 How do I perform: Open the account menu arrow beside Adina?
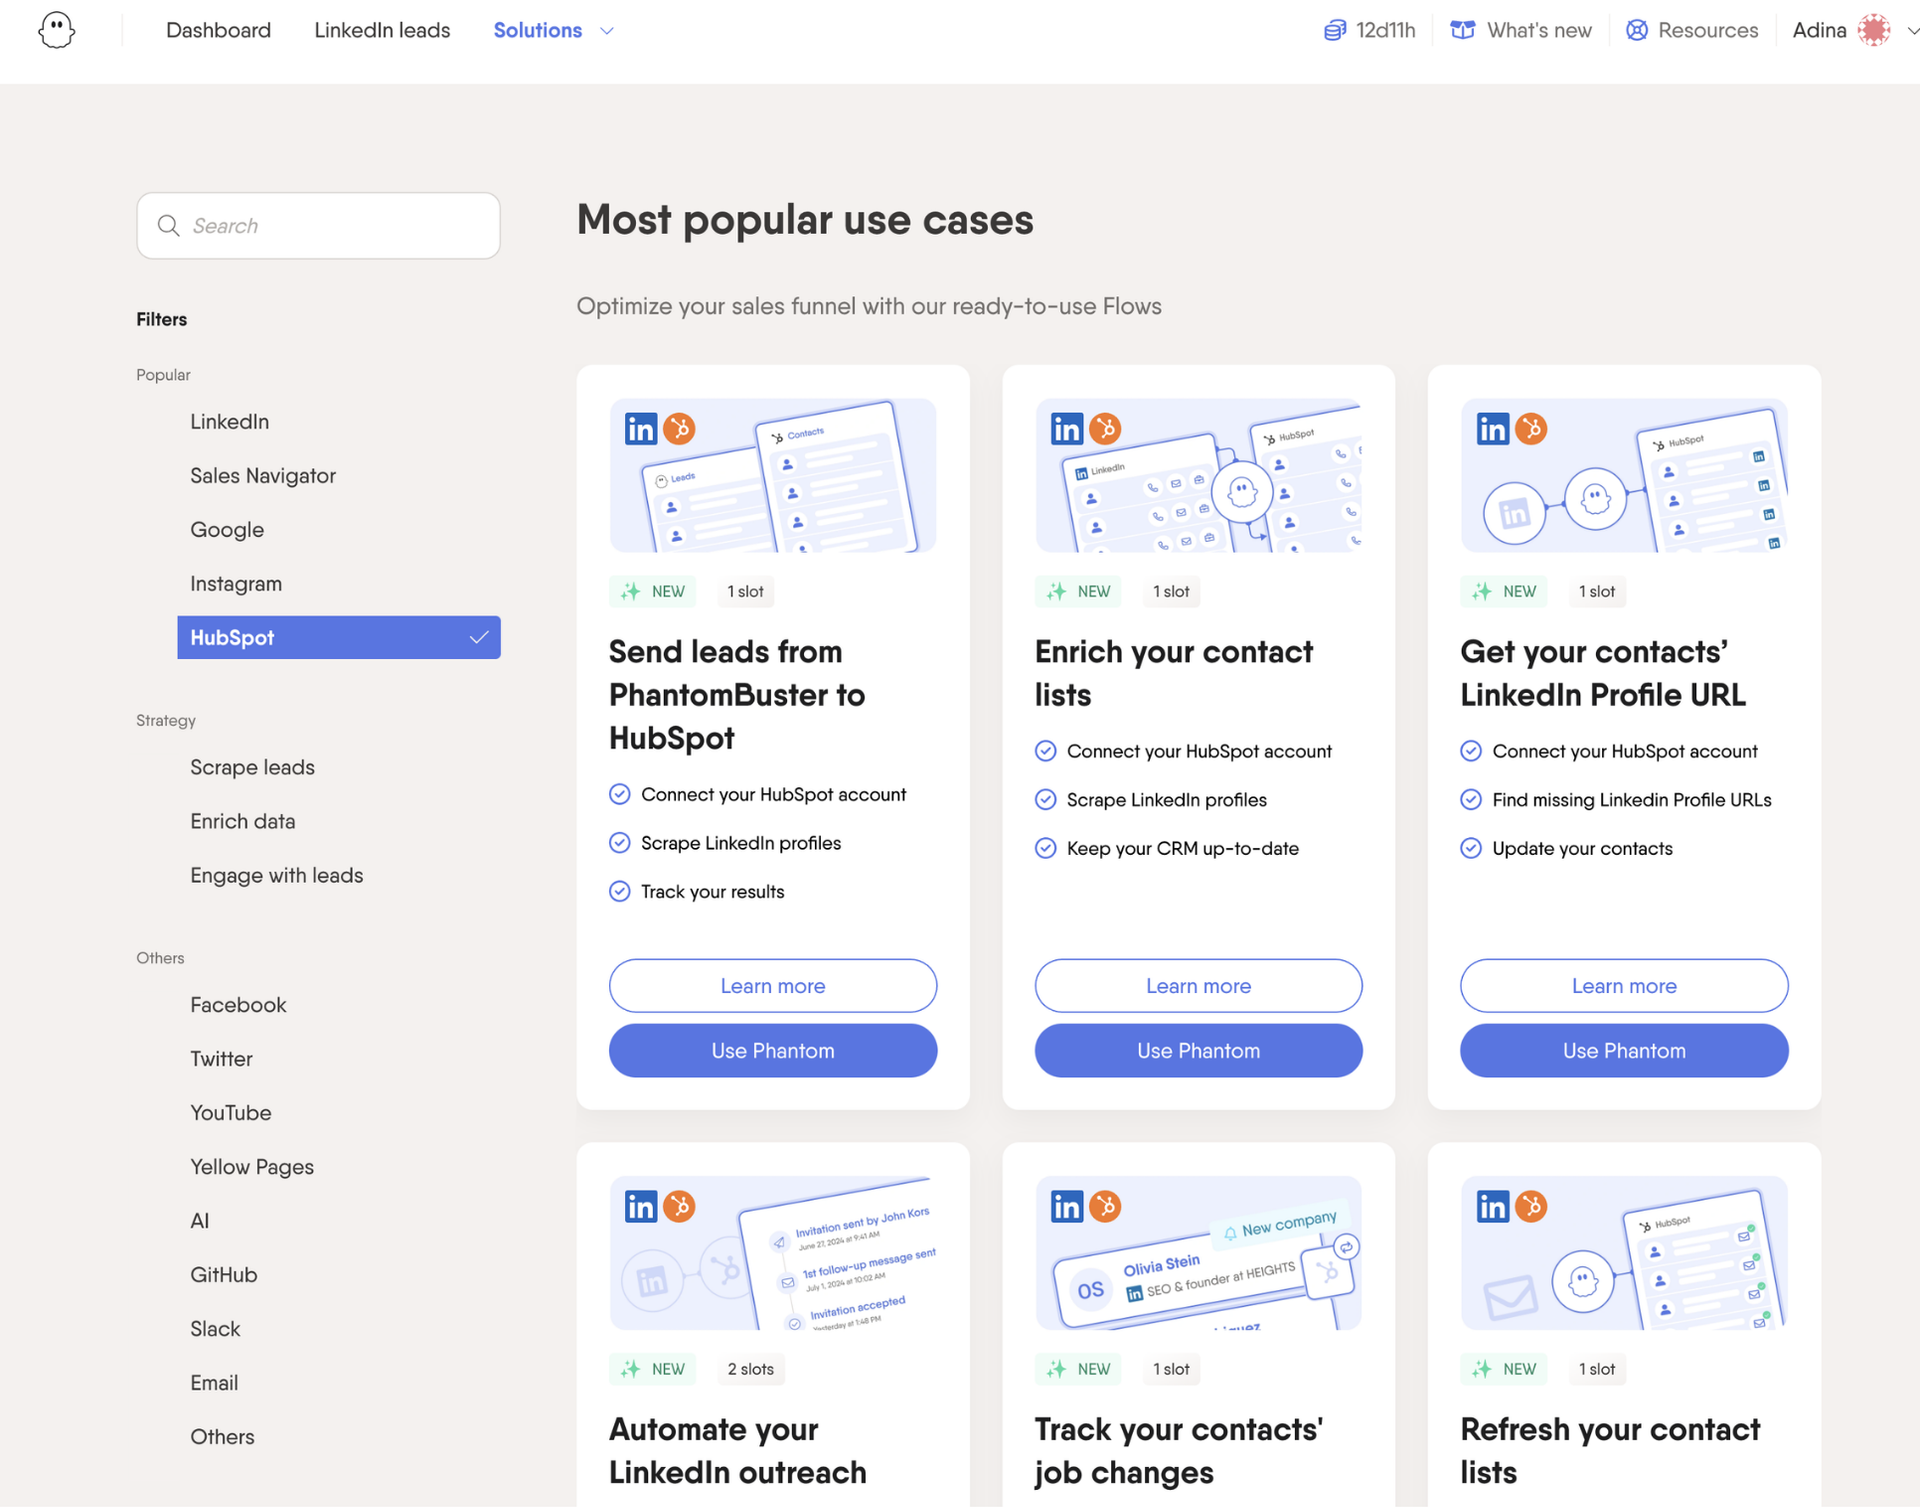tap(1911, 31)
